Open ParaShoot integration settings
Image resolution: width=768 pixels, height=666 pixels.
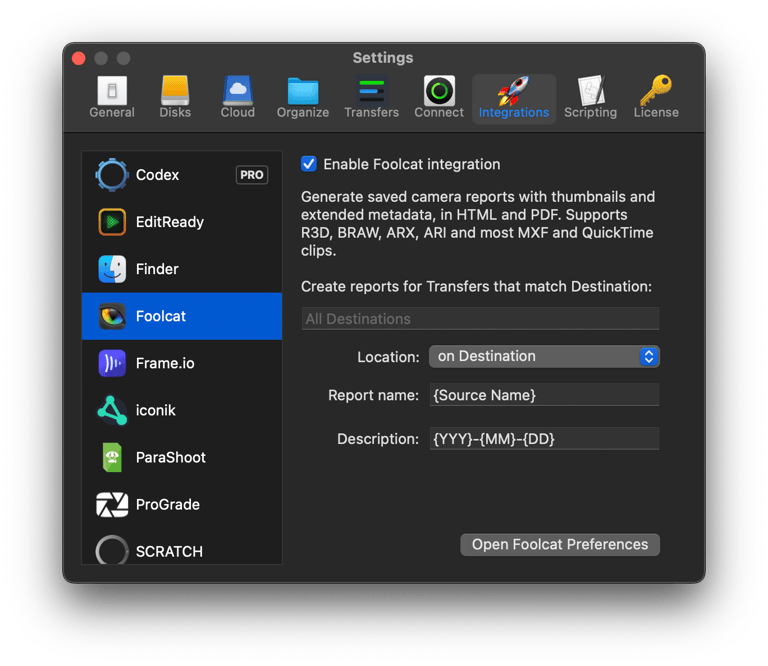point(170,457)
